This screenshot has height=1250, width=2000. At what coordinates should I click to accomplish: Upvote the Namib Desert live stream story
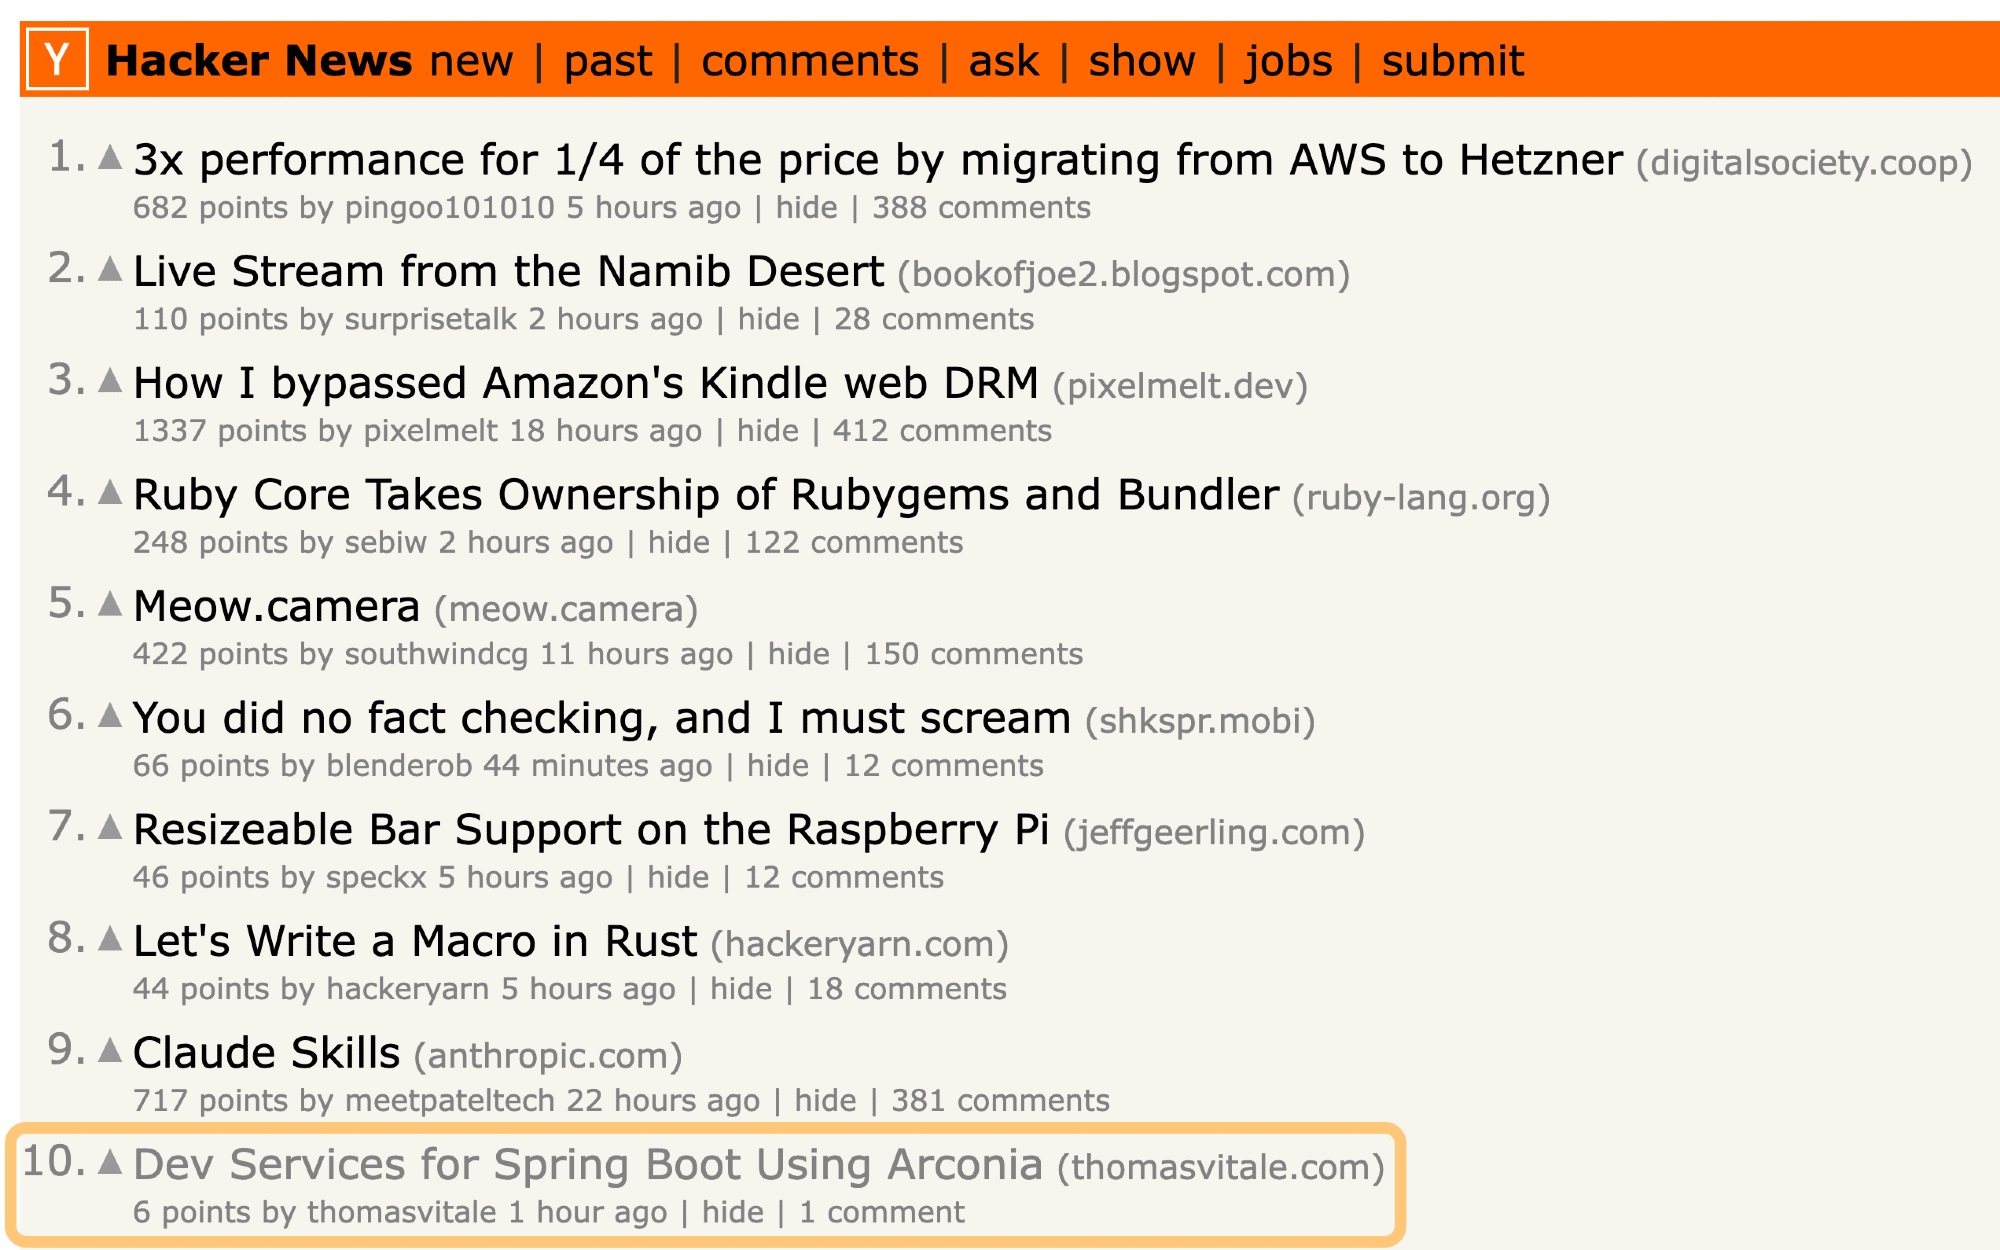pyautogui.click(x=110, y=269)
